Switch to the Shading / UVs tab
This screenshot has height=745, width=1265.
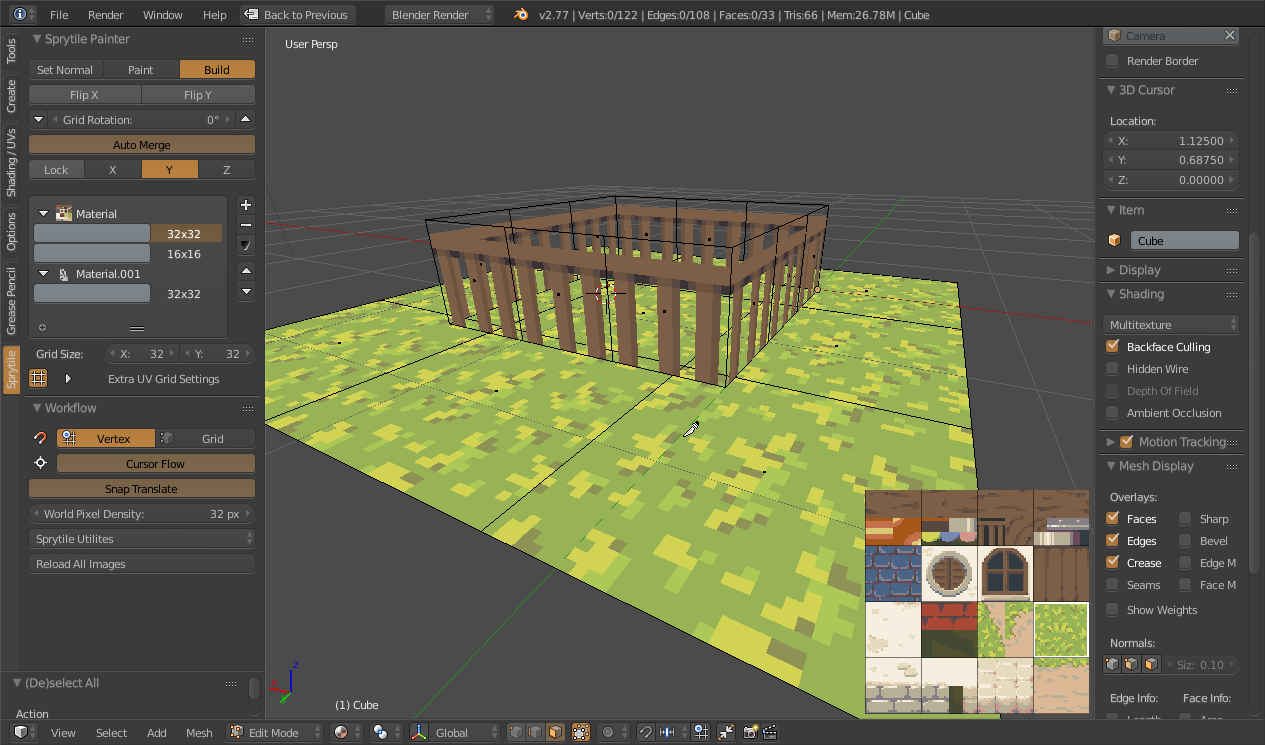pos(12,162)
